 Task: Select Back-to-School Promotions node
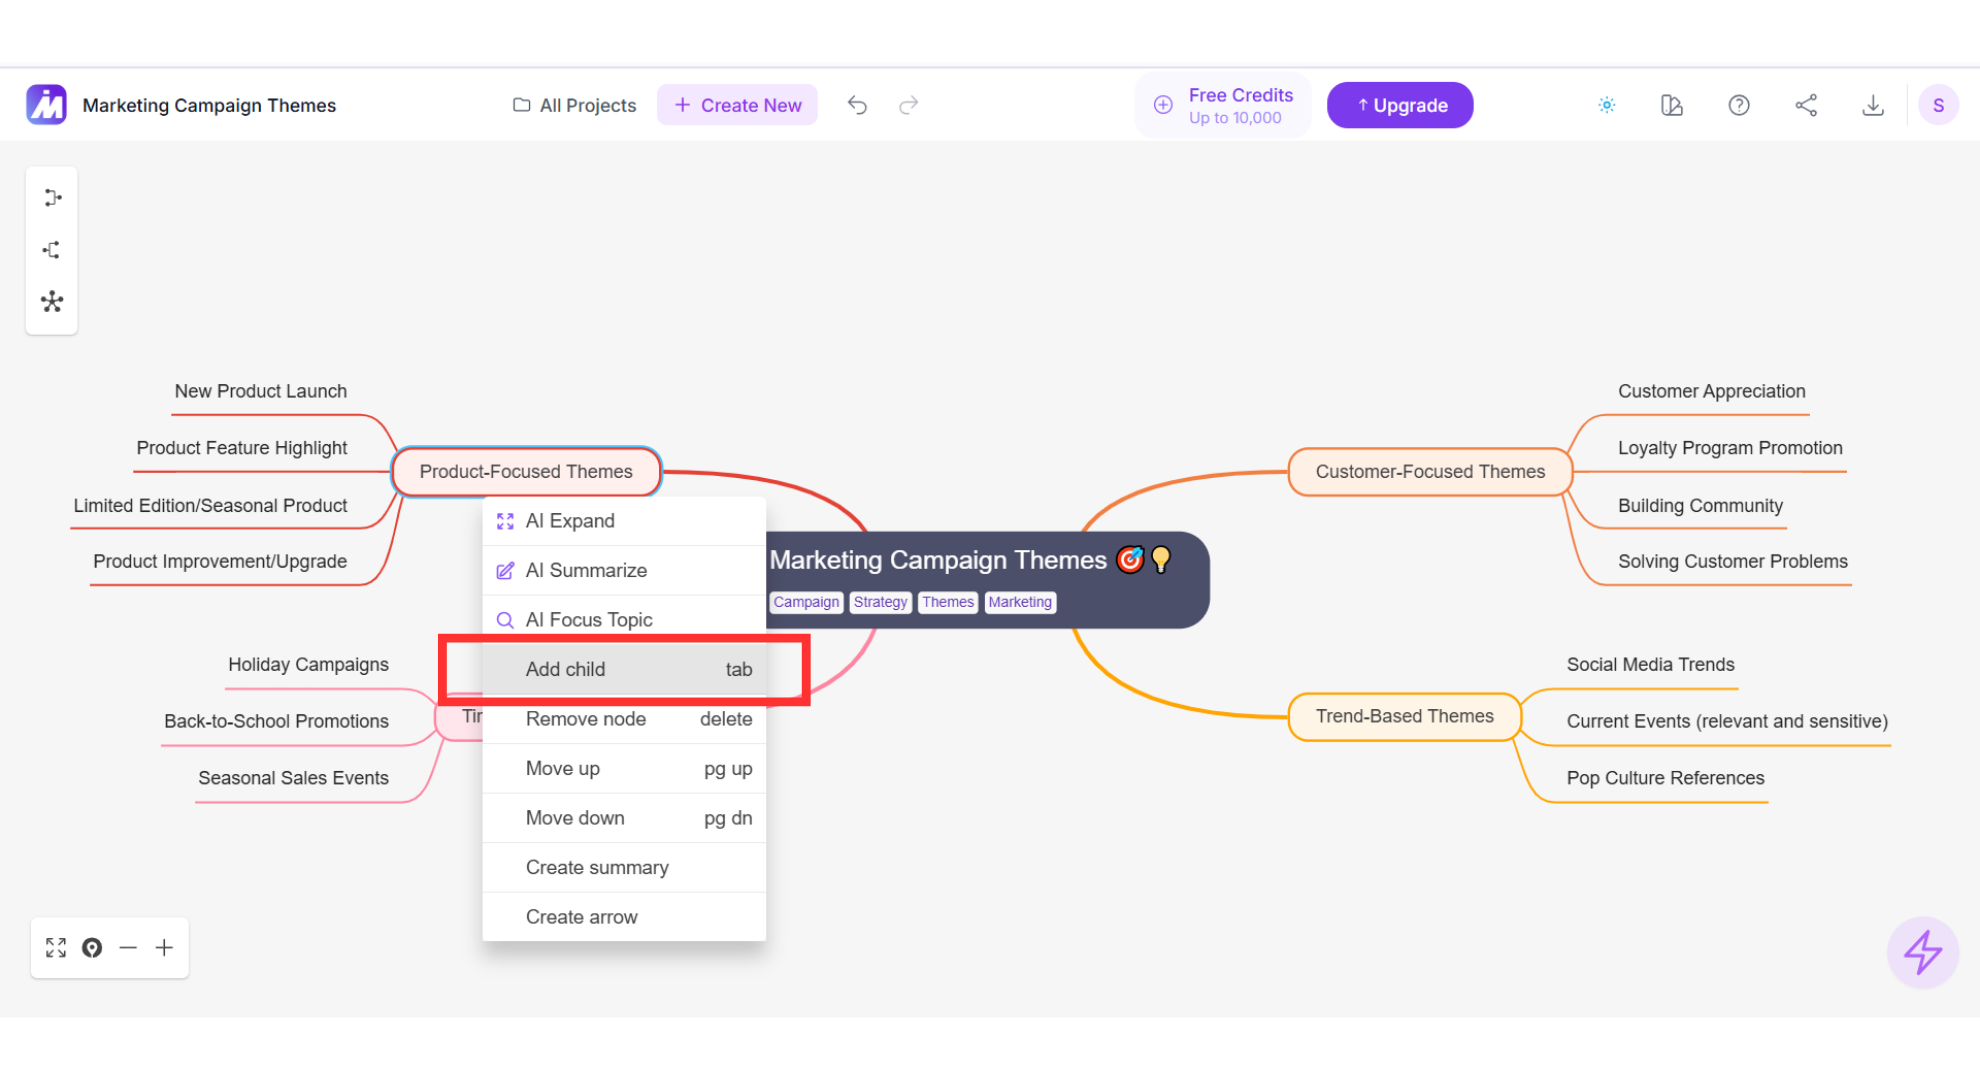pyautogui.click(x=276, y=721)
